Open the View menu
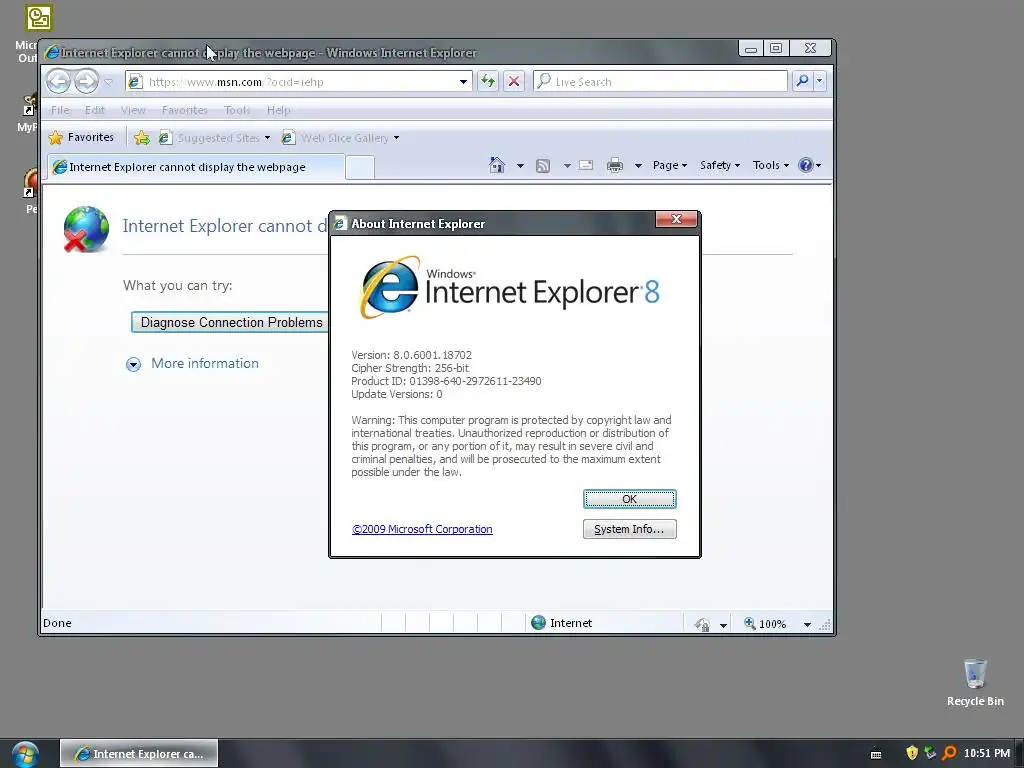Screen dimensions: 1024x768 (x=133, y=110)
